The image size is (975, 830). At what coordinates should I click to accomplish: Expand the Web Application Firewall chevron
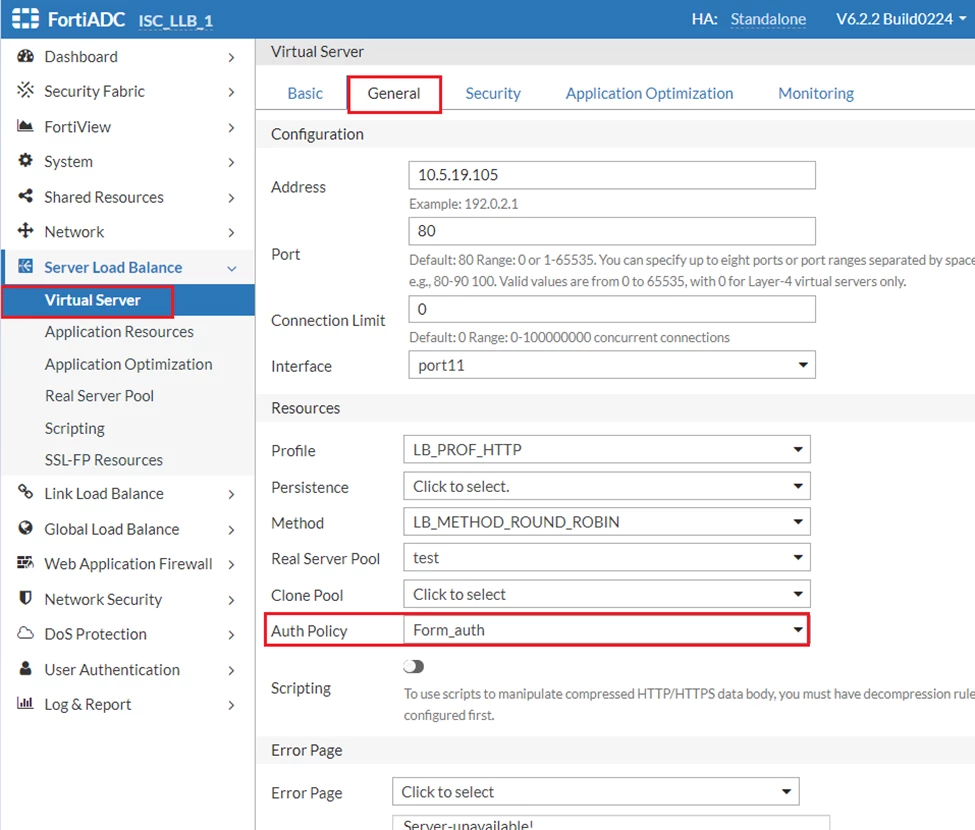(x=231, y=565)
